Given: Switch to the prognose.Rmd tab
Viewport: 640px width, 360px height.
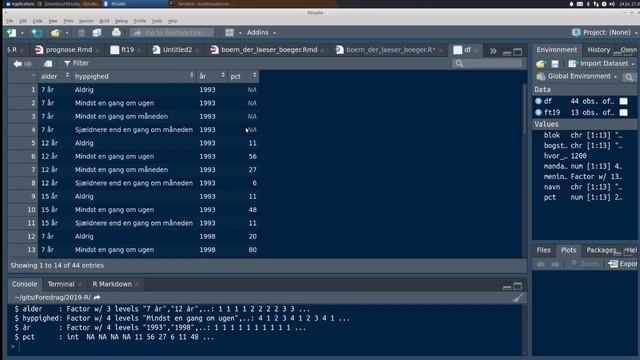Looking at the screenshot, I should [69, 50].
